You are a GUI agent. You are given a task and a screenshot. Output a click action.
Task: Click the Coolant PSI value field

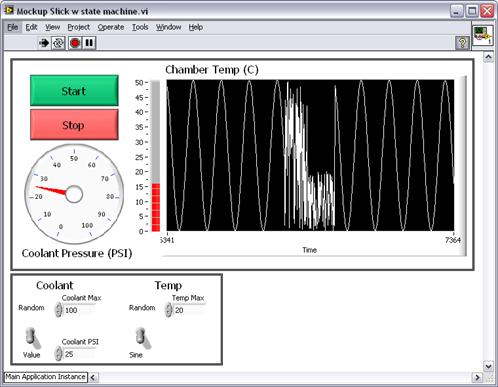pos(79,354)
